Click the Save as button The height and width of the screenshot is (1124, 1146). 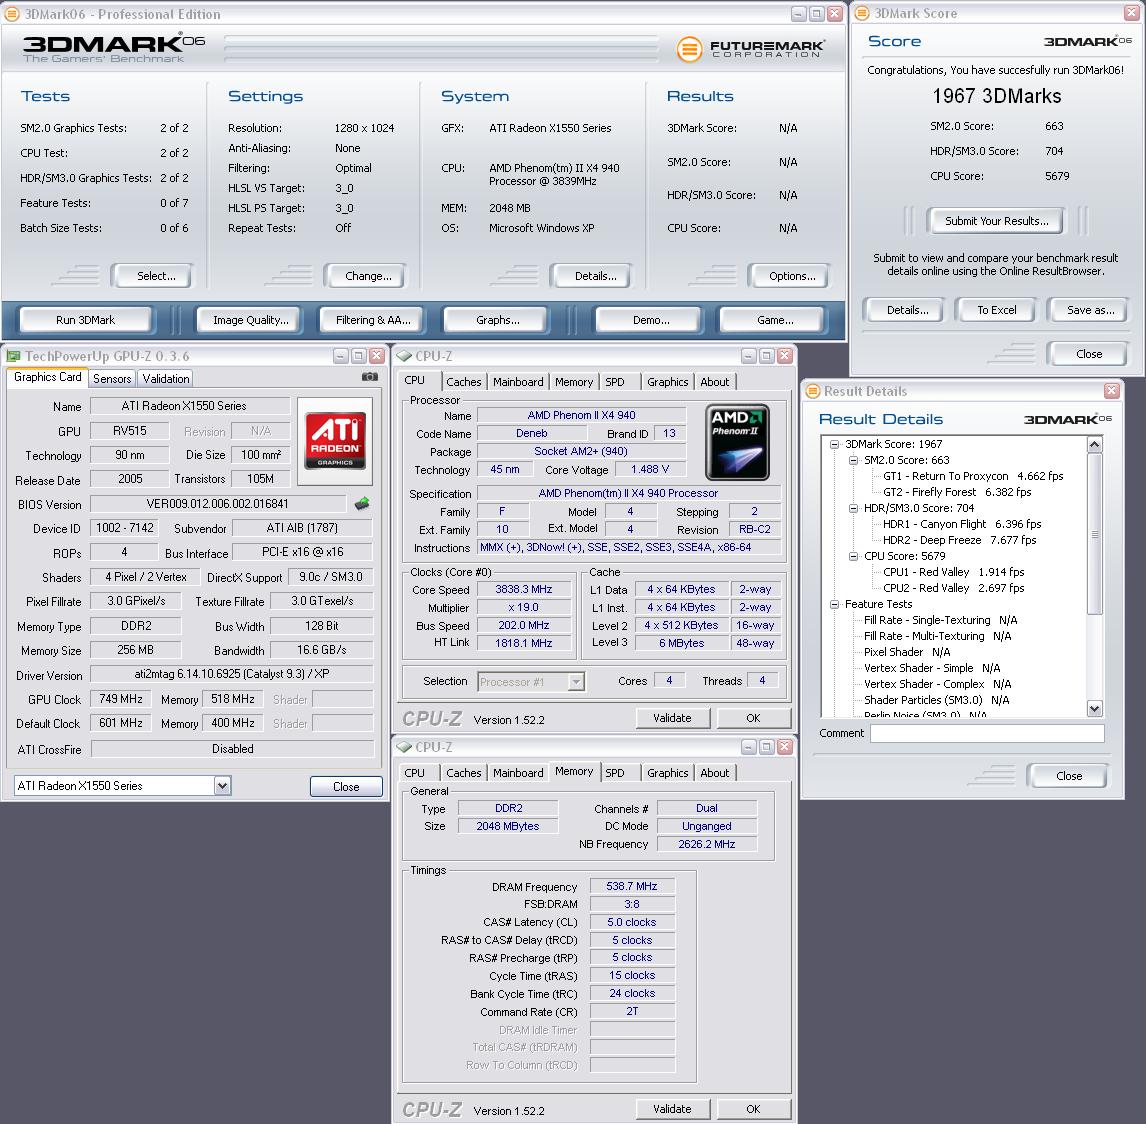coord(1090,310)
